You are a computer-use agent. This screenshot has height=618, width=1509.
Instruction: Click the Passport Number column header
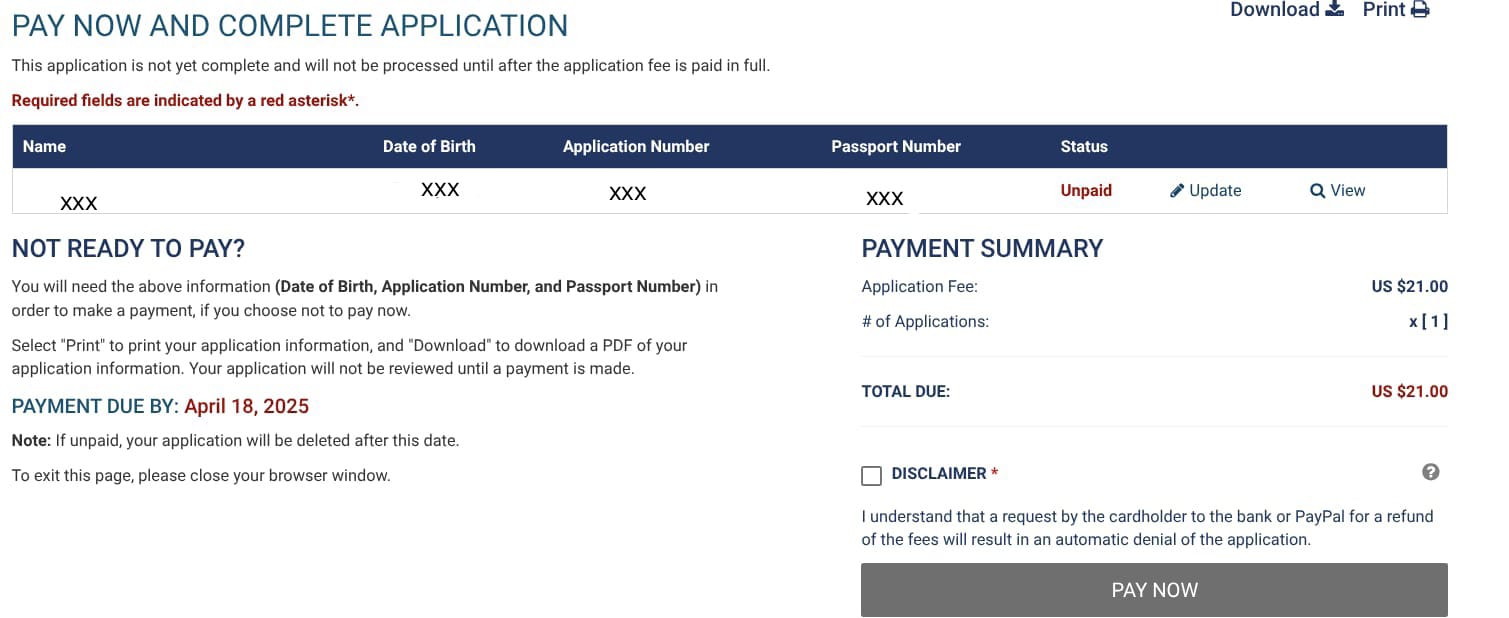click(x=896, y=147)
